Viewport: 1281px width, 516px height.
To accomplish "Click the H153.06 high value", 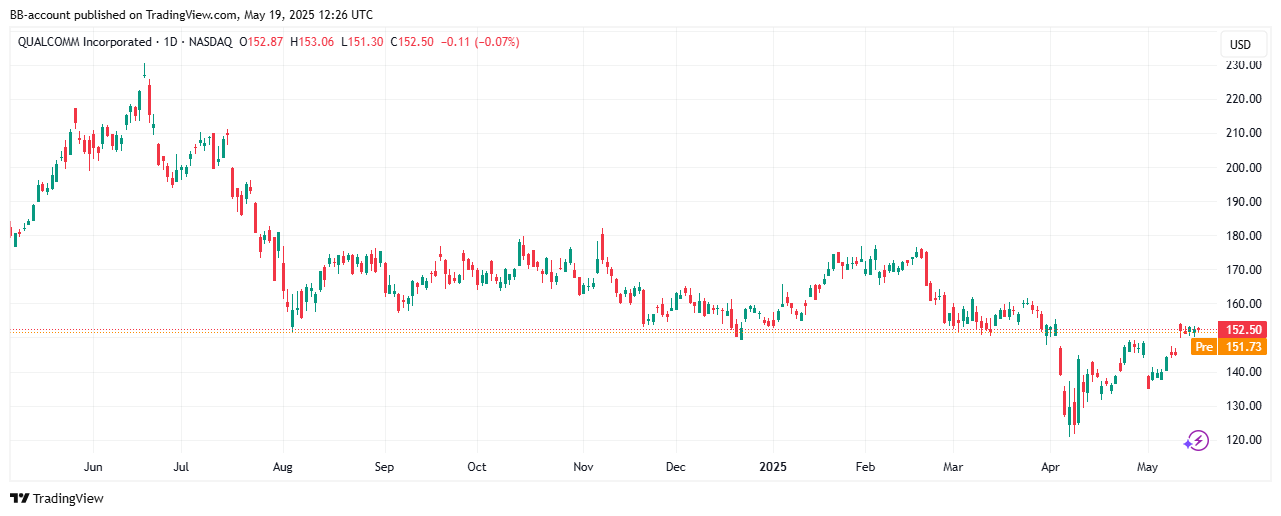I will (x=311, y=42).
